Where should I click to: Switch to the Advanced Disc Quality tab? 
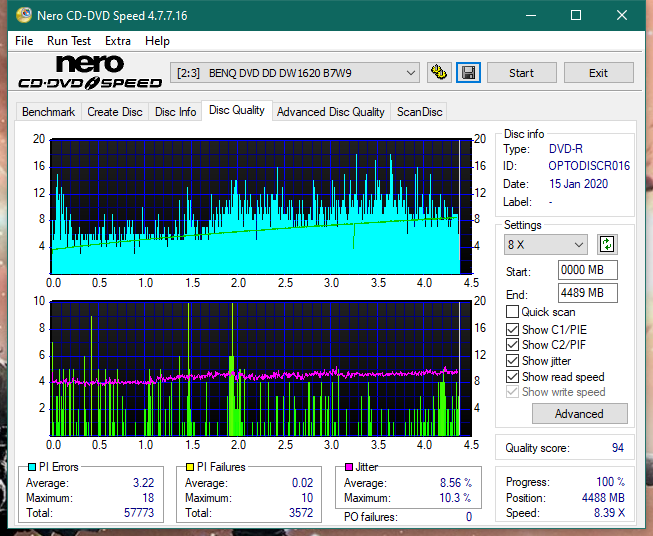click(x=330, y=112)
